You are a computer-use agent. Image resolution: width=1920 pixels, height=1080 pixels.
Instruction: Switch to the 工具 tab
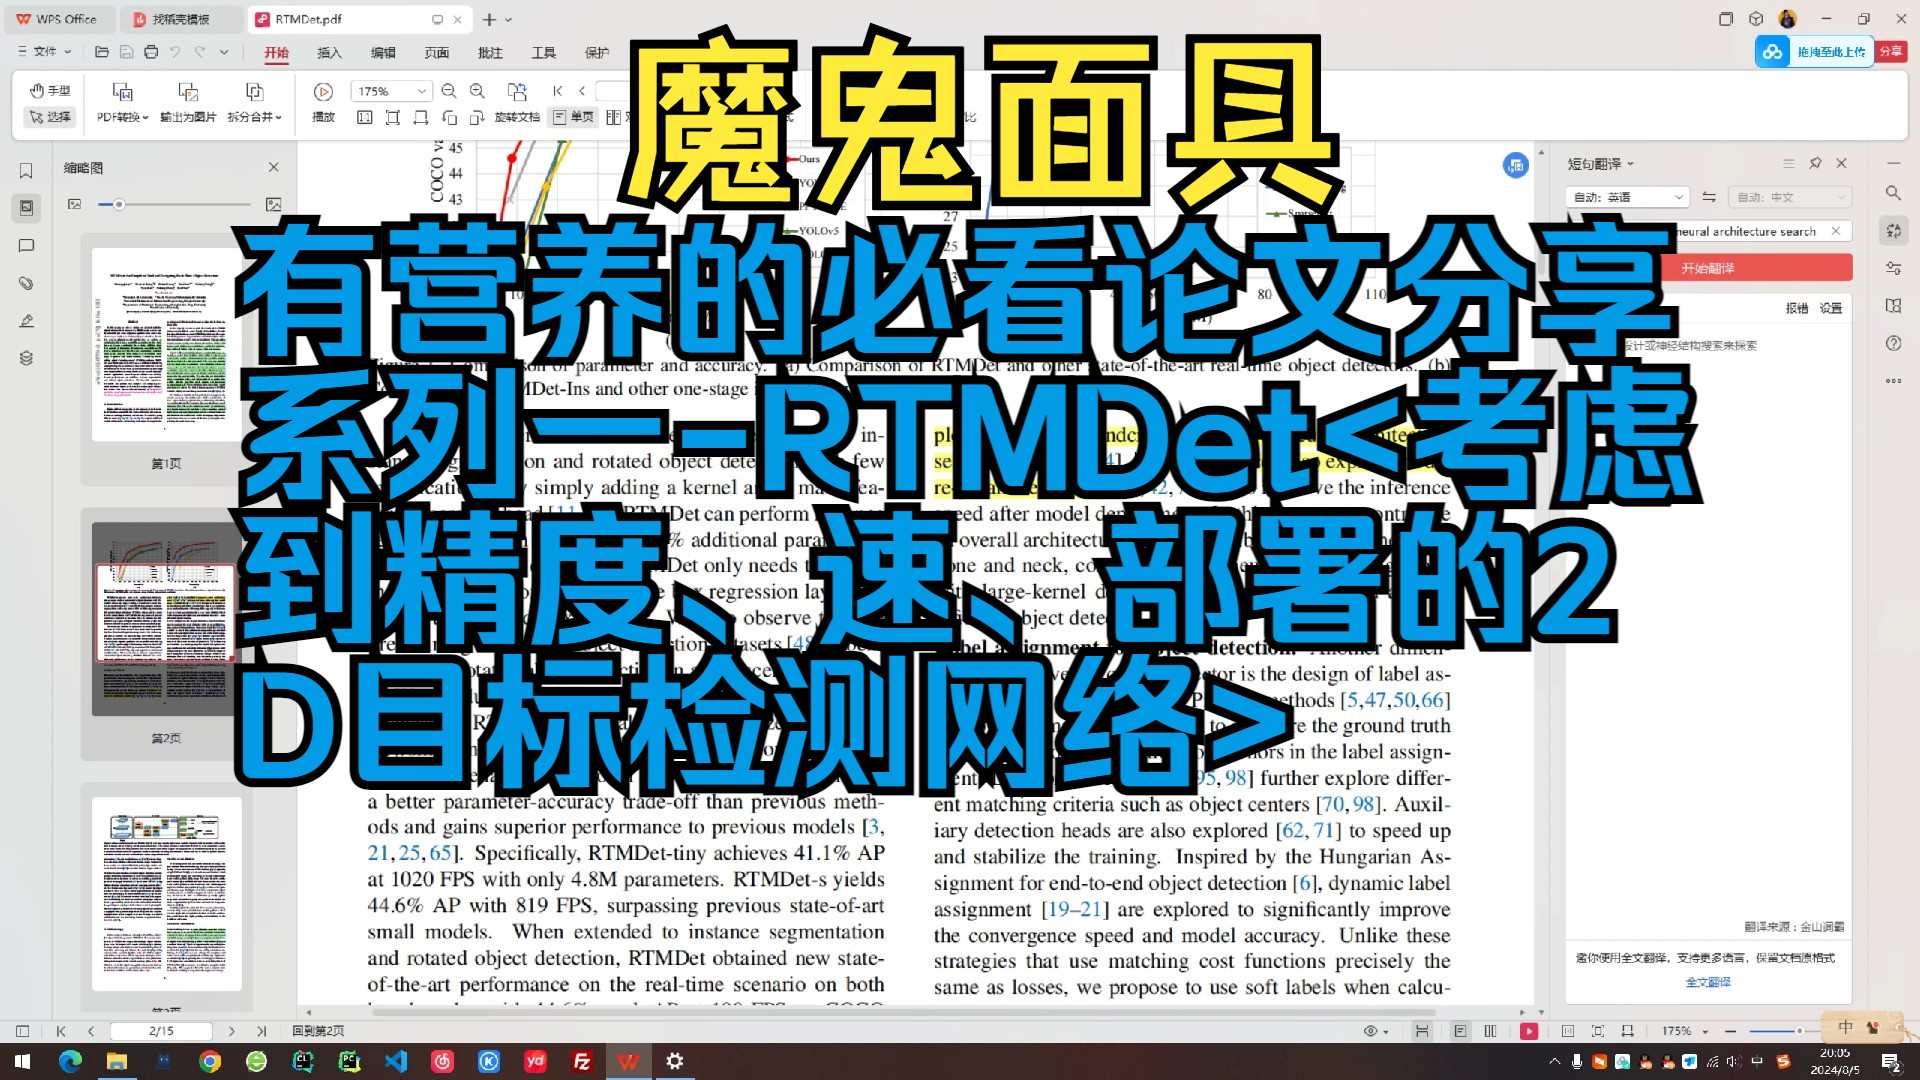coord(544,53)
